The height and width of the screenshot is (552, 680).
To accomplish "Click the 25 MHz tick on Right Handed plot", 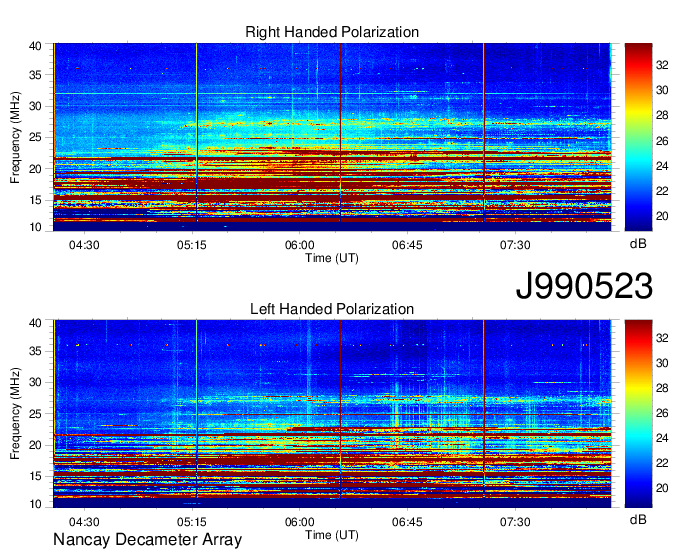I will pyautogui.click(x=36, y=137).
